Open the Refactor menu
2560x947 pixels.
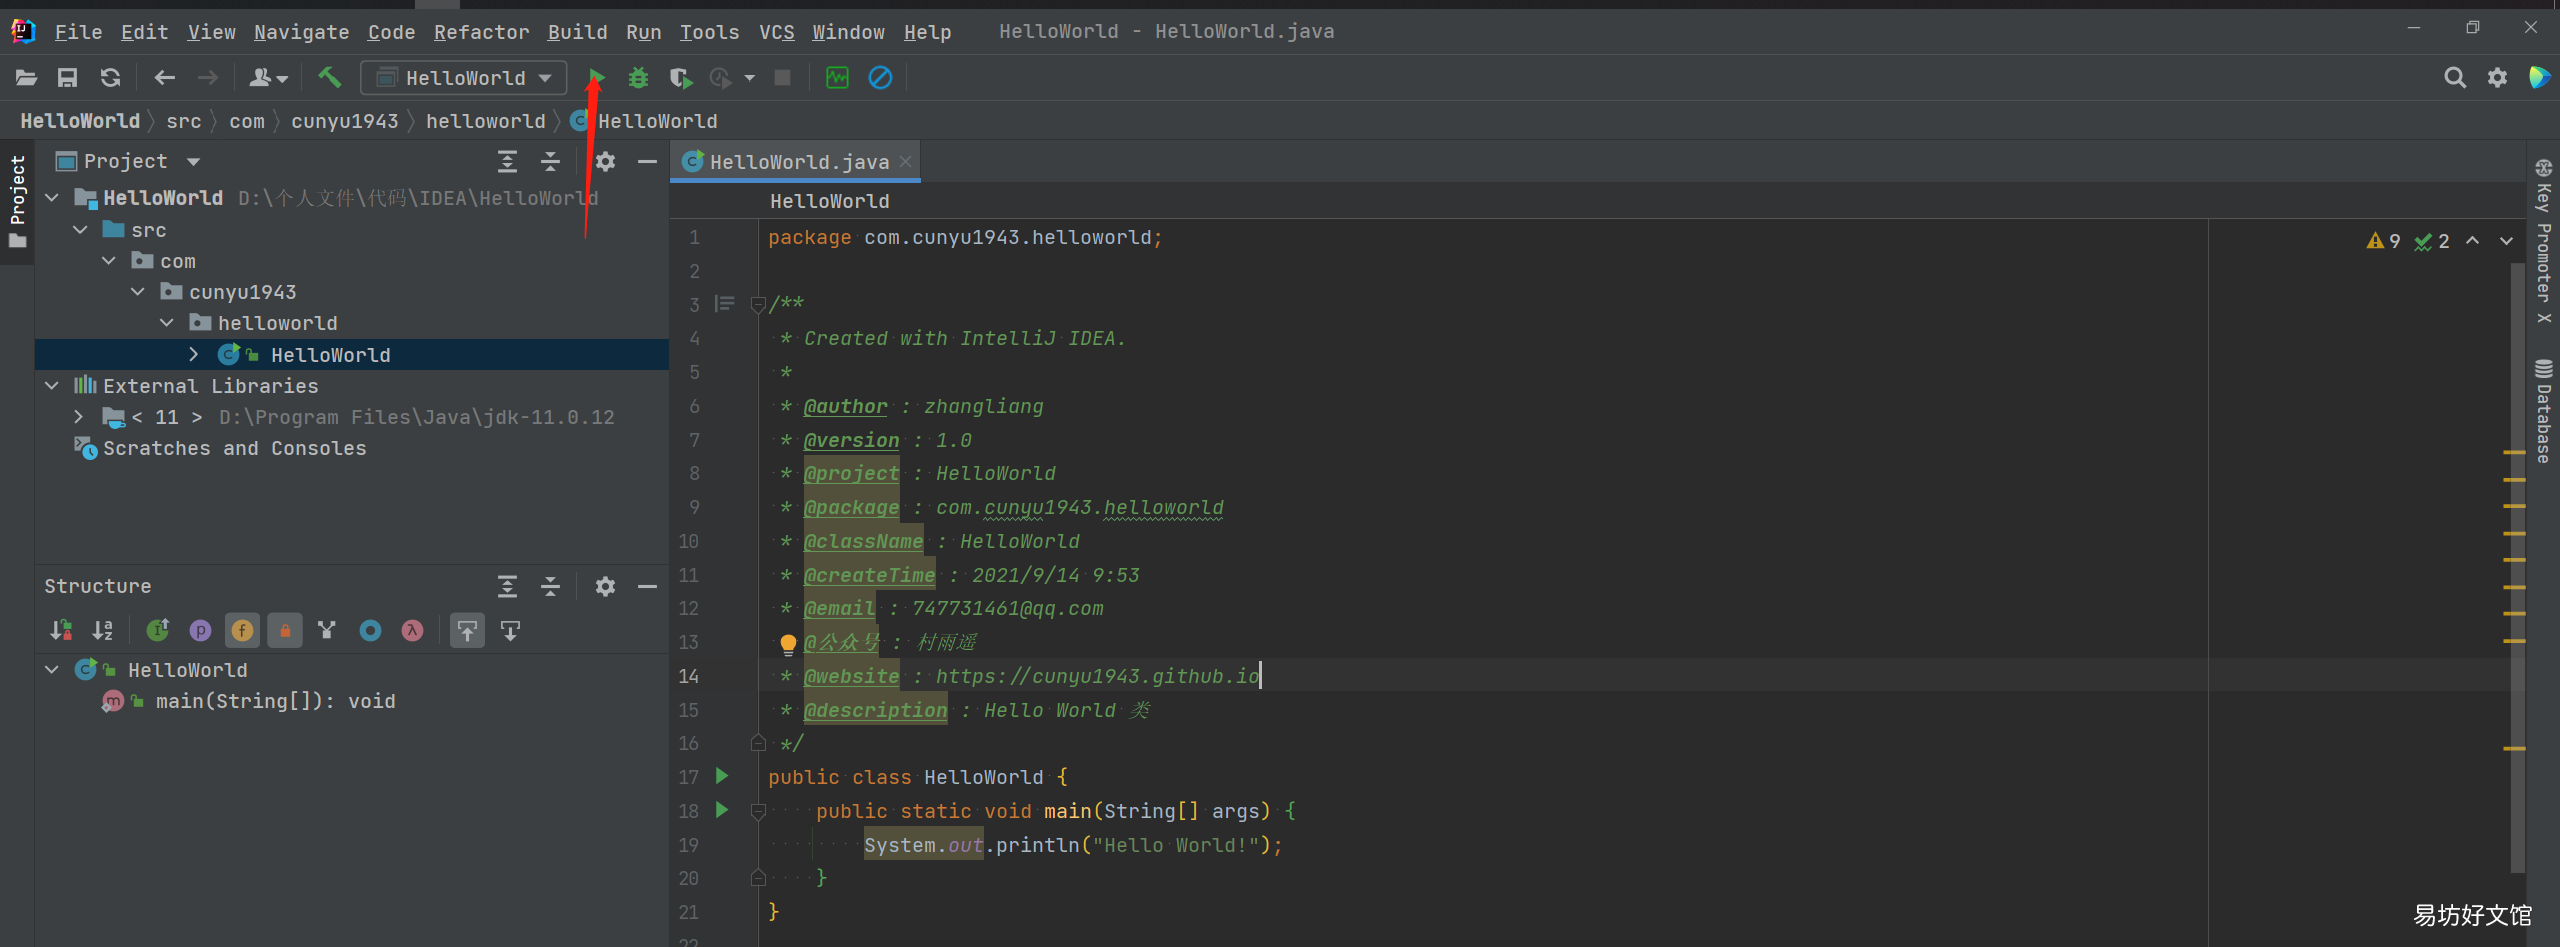[481, 32]
